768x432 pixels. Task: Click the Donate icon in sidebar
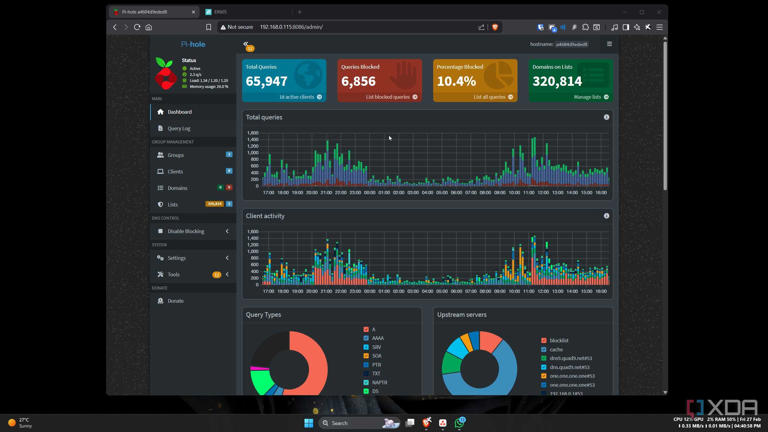point(160,301)
